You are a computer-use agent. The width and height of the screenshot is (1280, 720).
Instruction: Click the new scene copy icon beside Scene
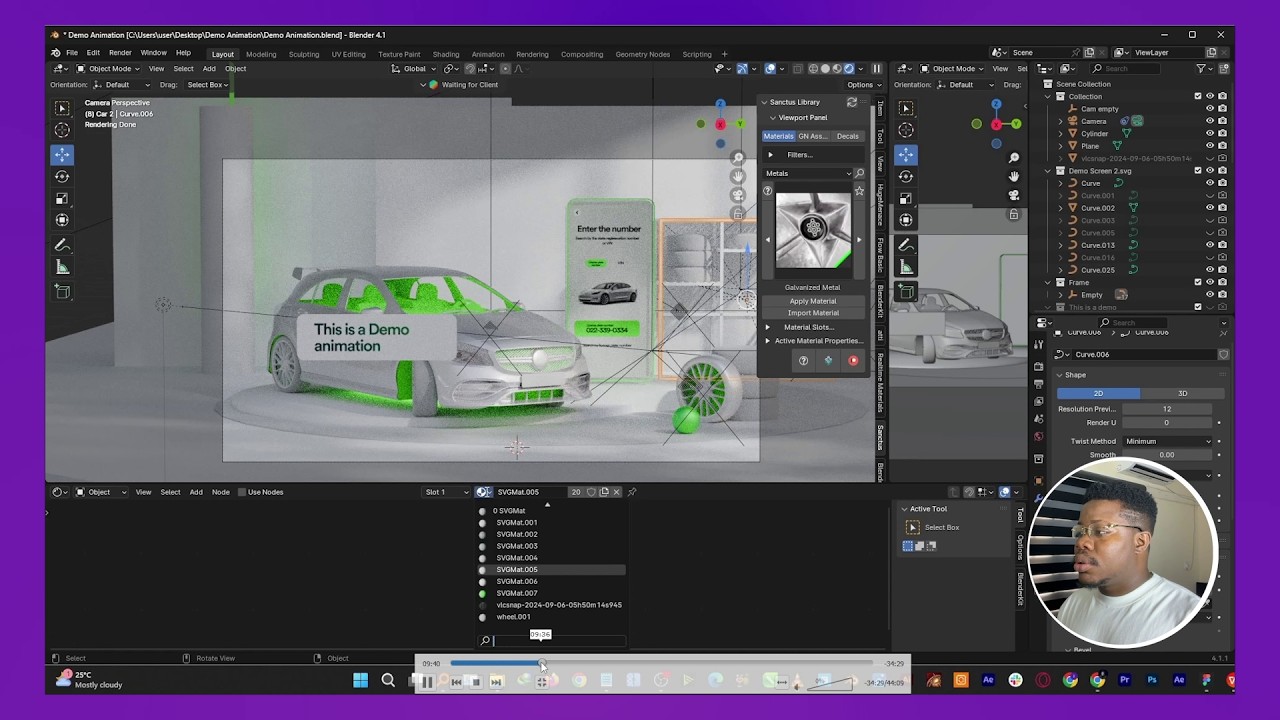1089,52
